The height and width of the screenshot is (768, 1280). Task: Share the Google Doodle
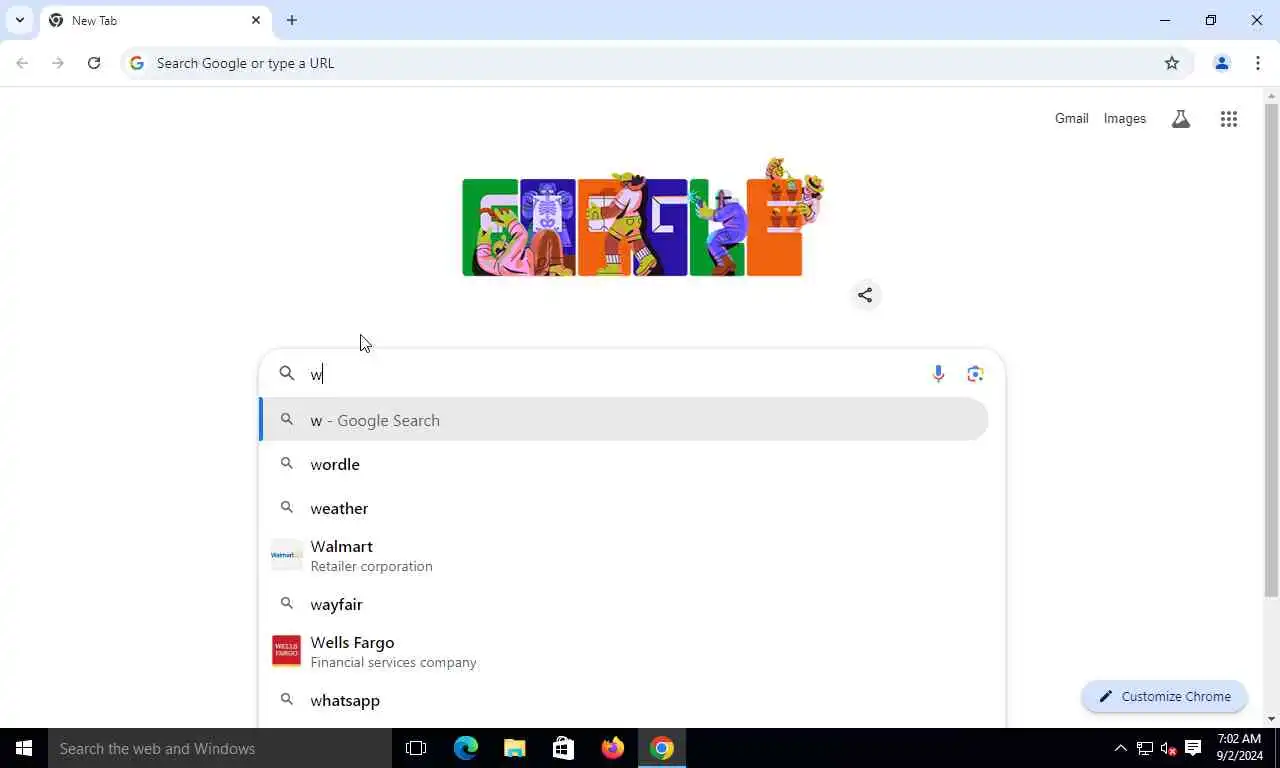(x=865, y=295)
